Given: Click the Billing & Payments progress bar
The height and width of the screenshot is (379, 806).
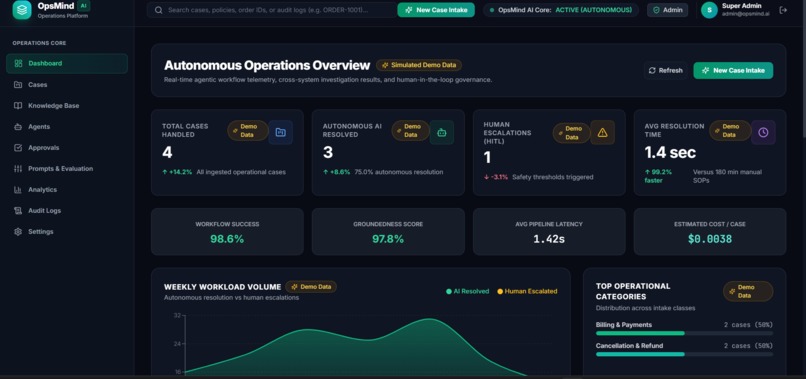Looking at the screenshot, I should [x=684, y=333].
